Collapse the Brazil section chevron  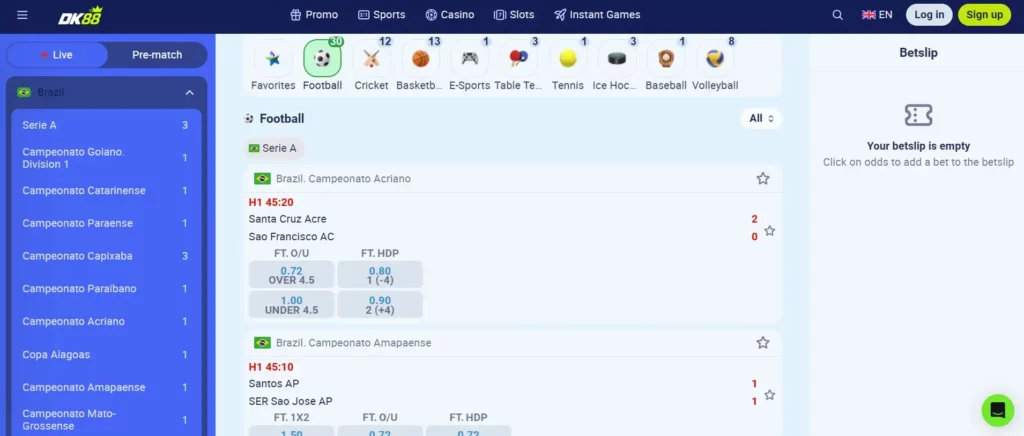tap(189, 93)
